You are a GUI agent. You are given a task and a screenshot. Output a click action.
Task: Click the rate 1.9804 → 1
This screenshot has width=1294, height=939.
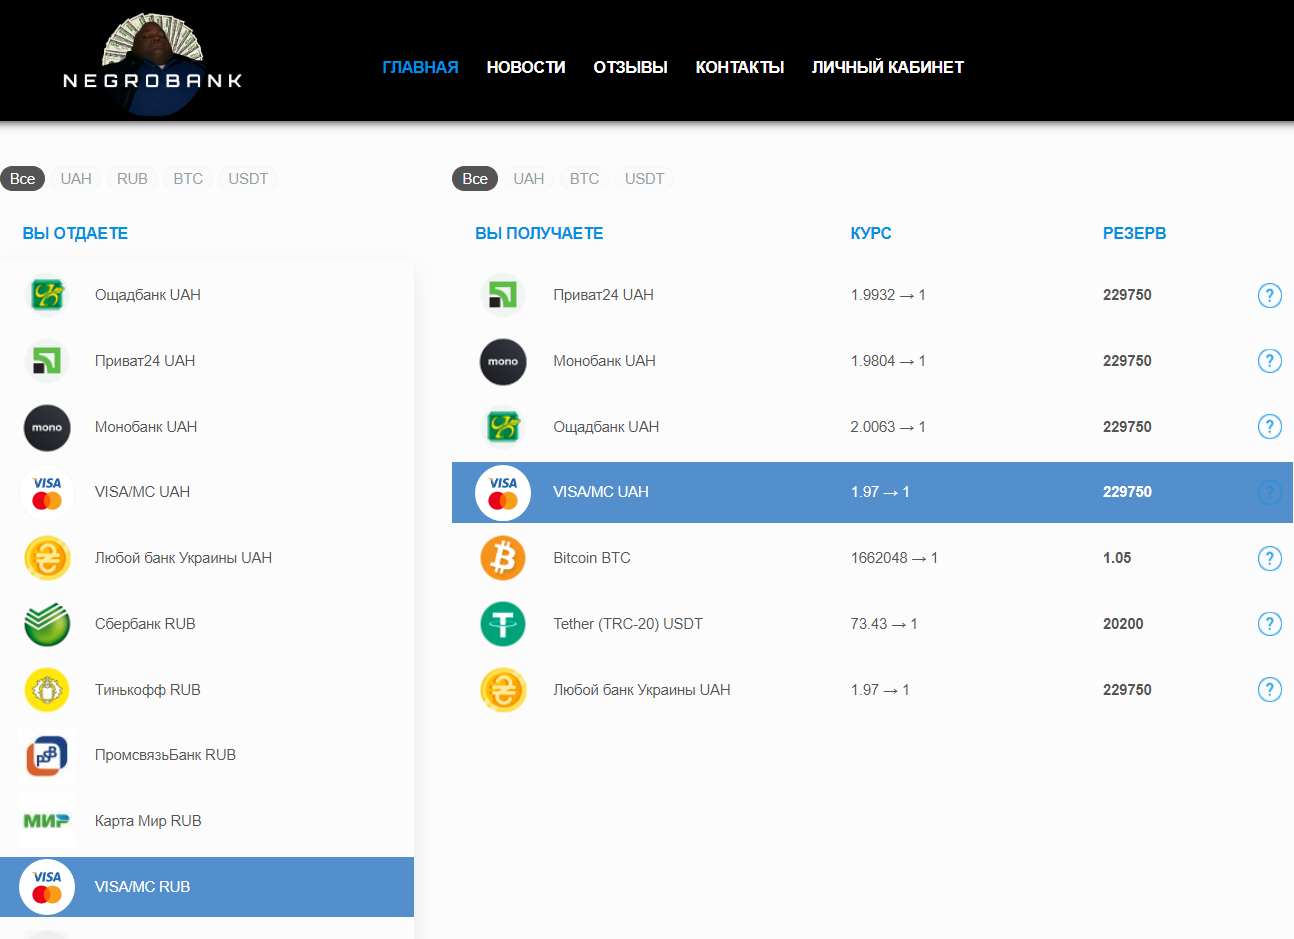click(888, 361)
